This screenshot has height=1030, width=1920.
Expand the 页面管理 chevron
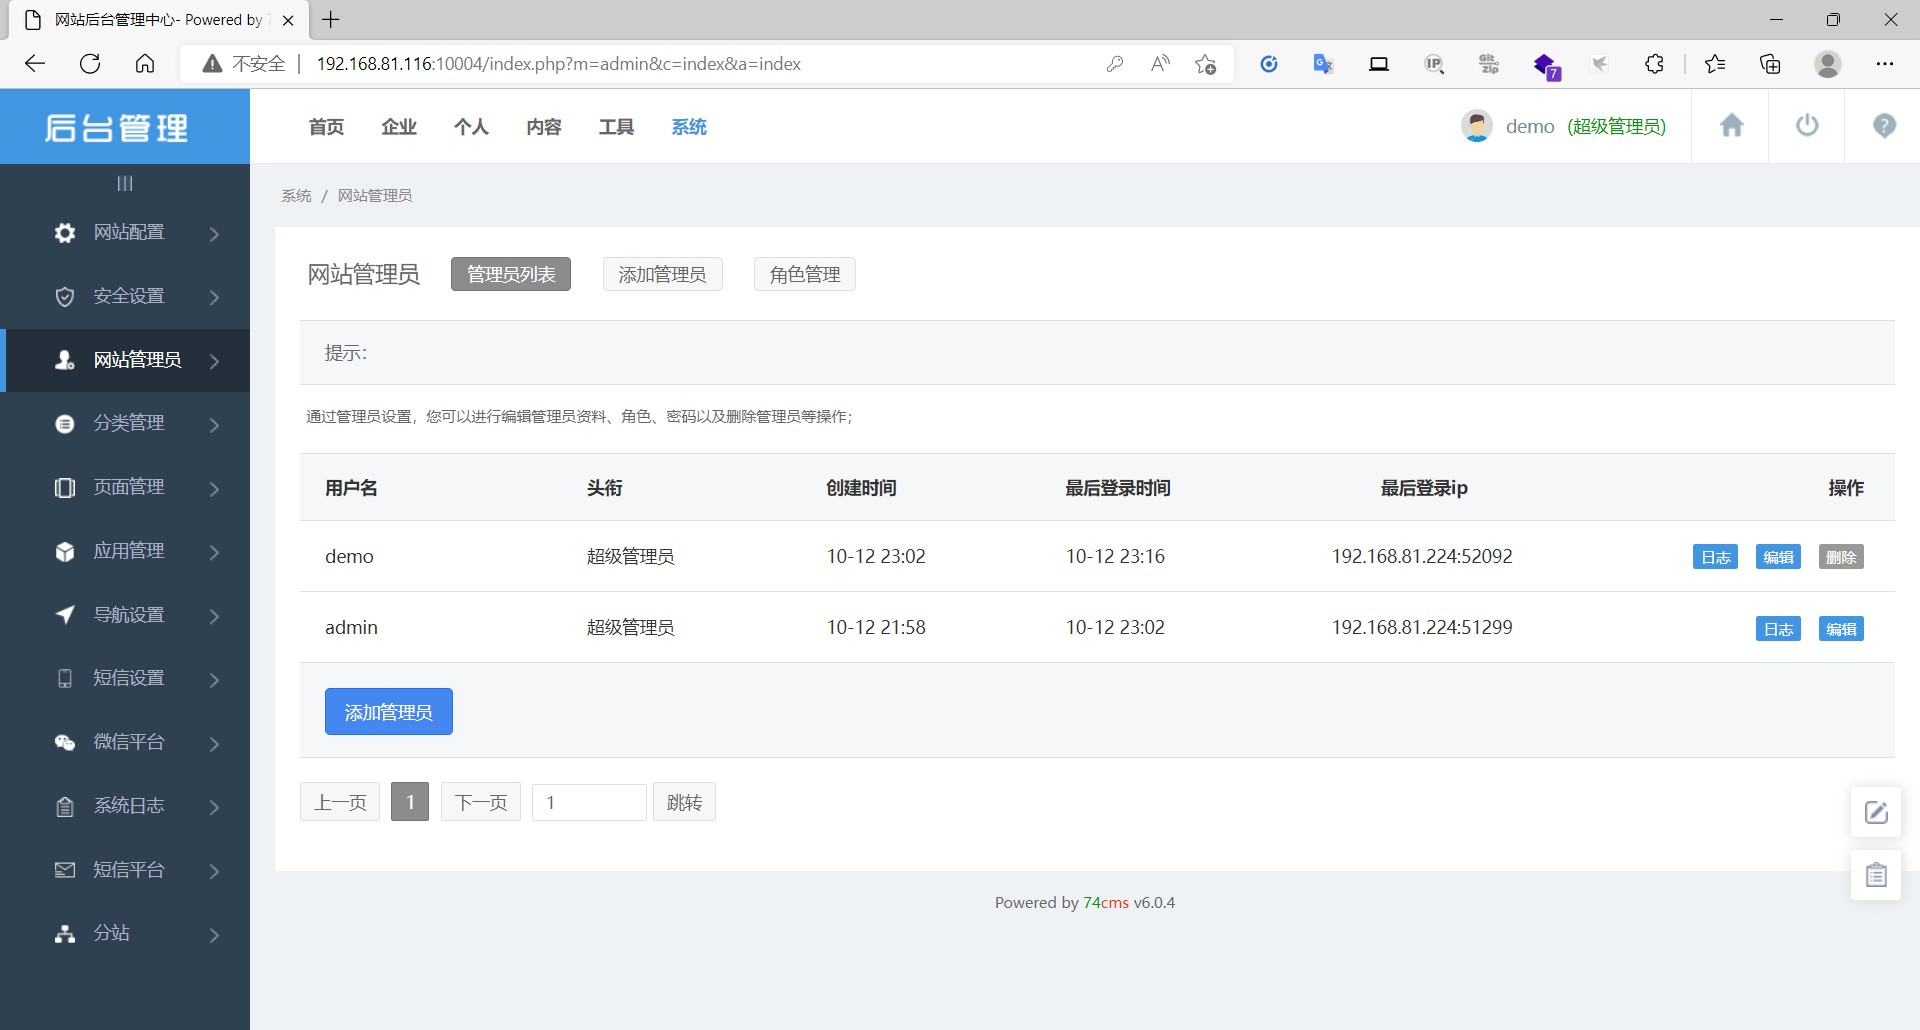pos(214,489)
